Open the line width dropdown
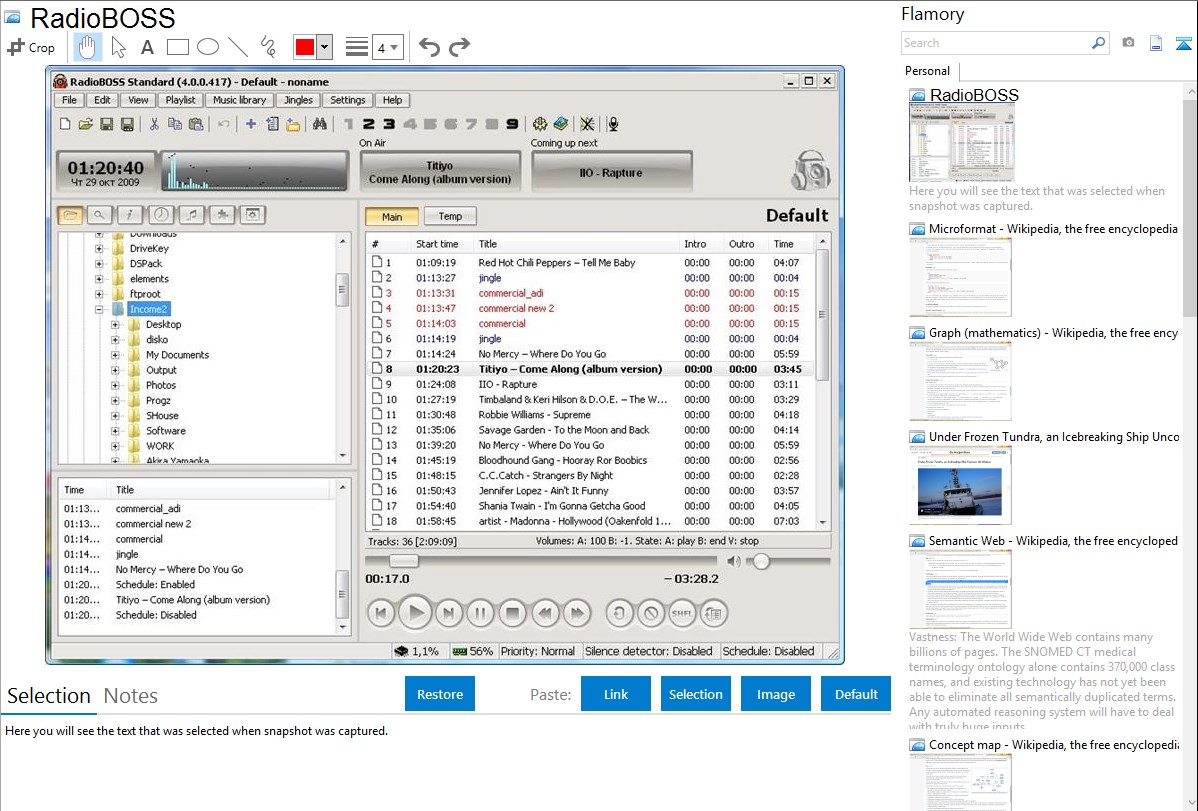Viewport: 1198px width, 811px height. [387, 47]
